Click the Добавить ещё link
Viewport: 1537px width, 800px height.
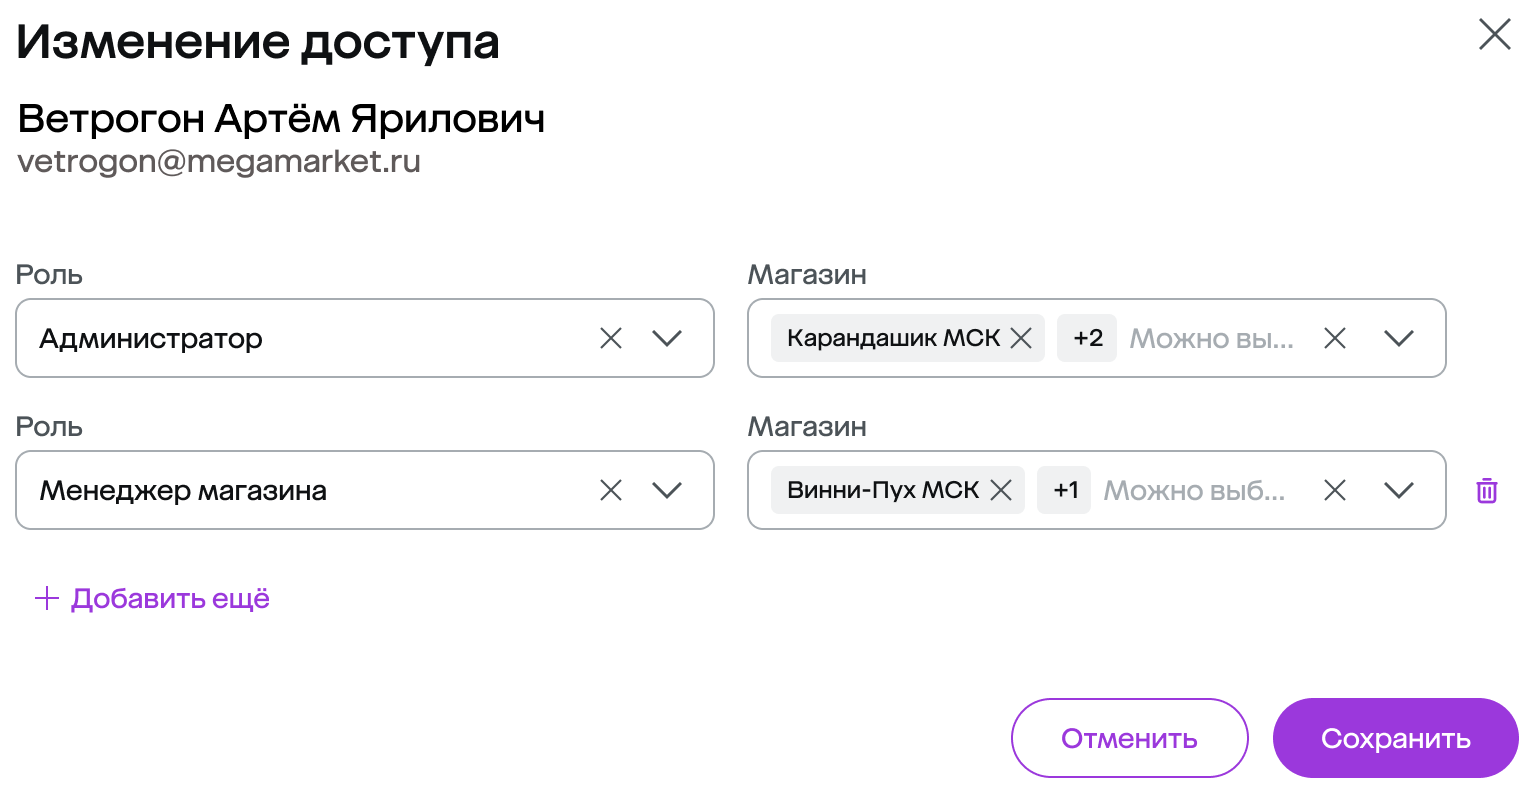(170, 599)
